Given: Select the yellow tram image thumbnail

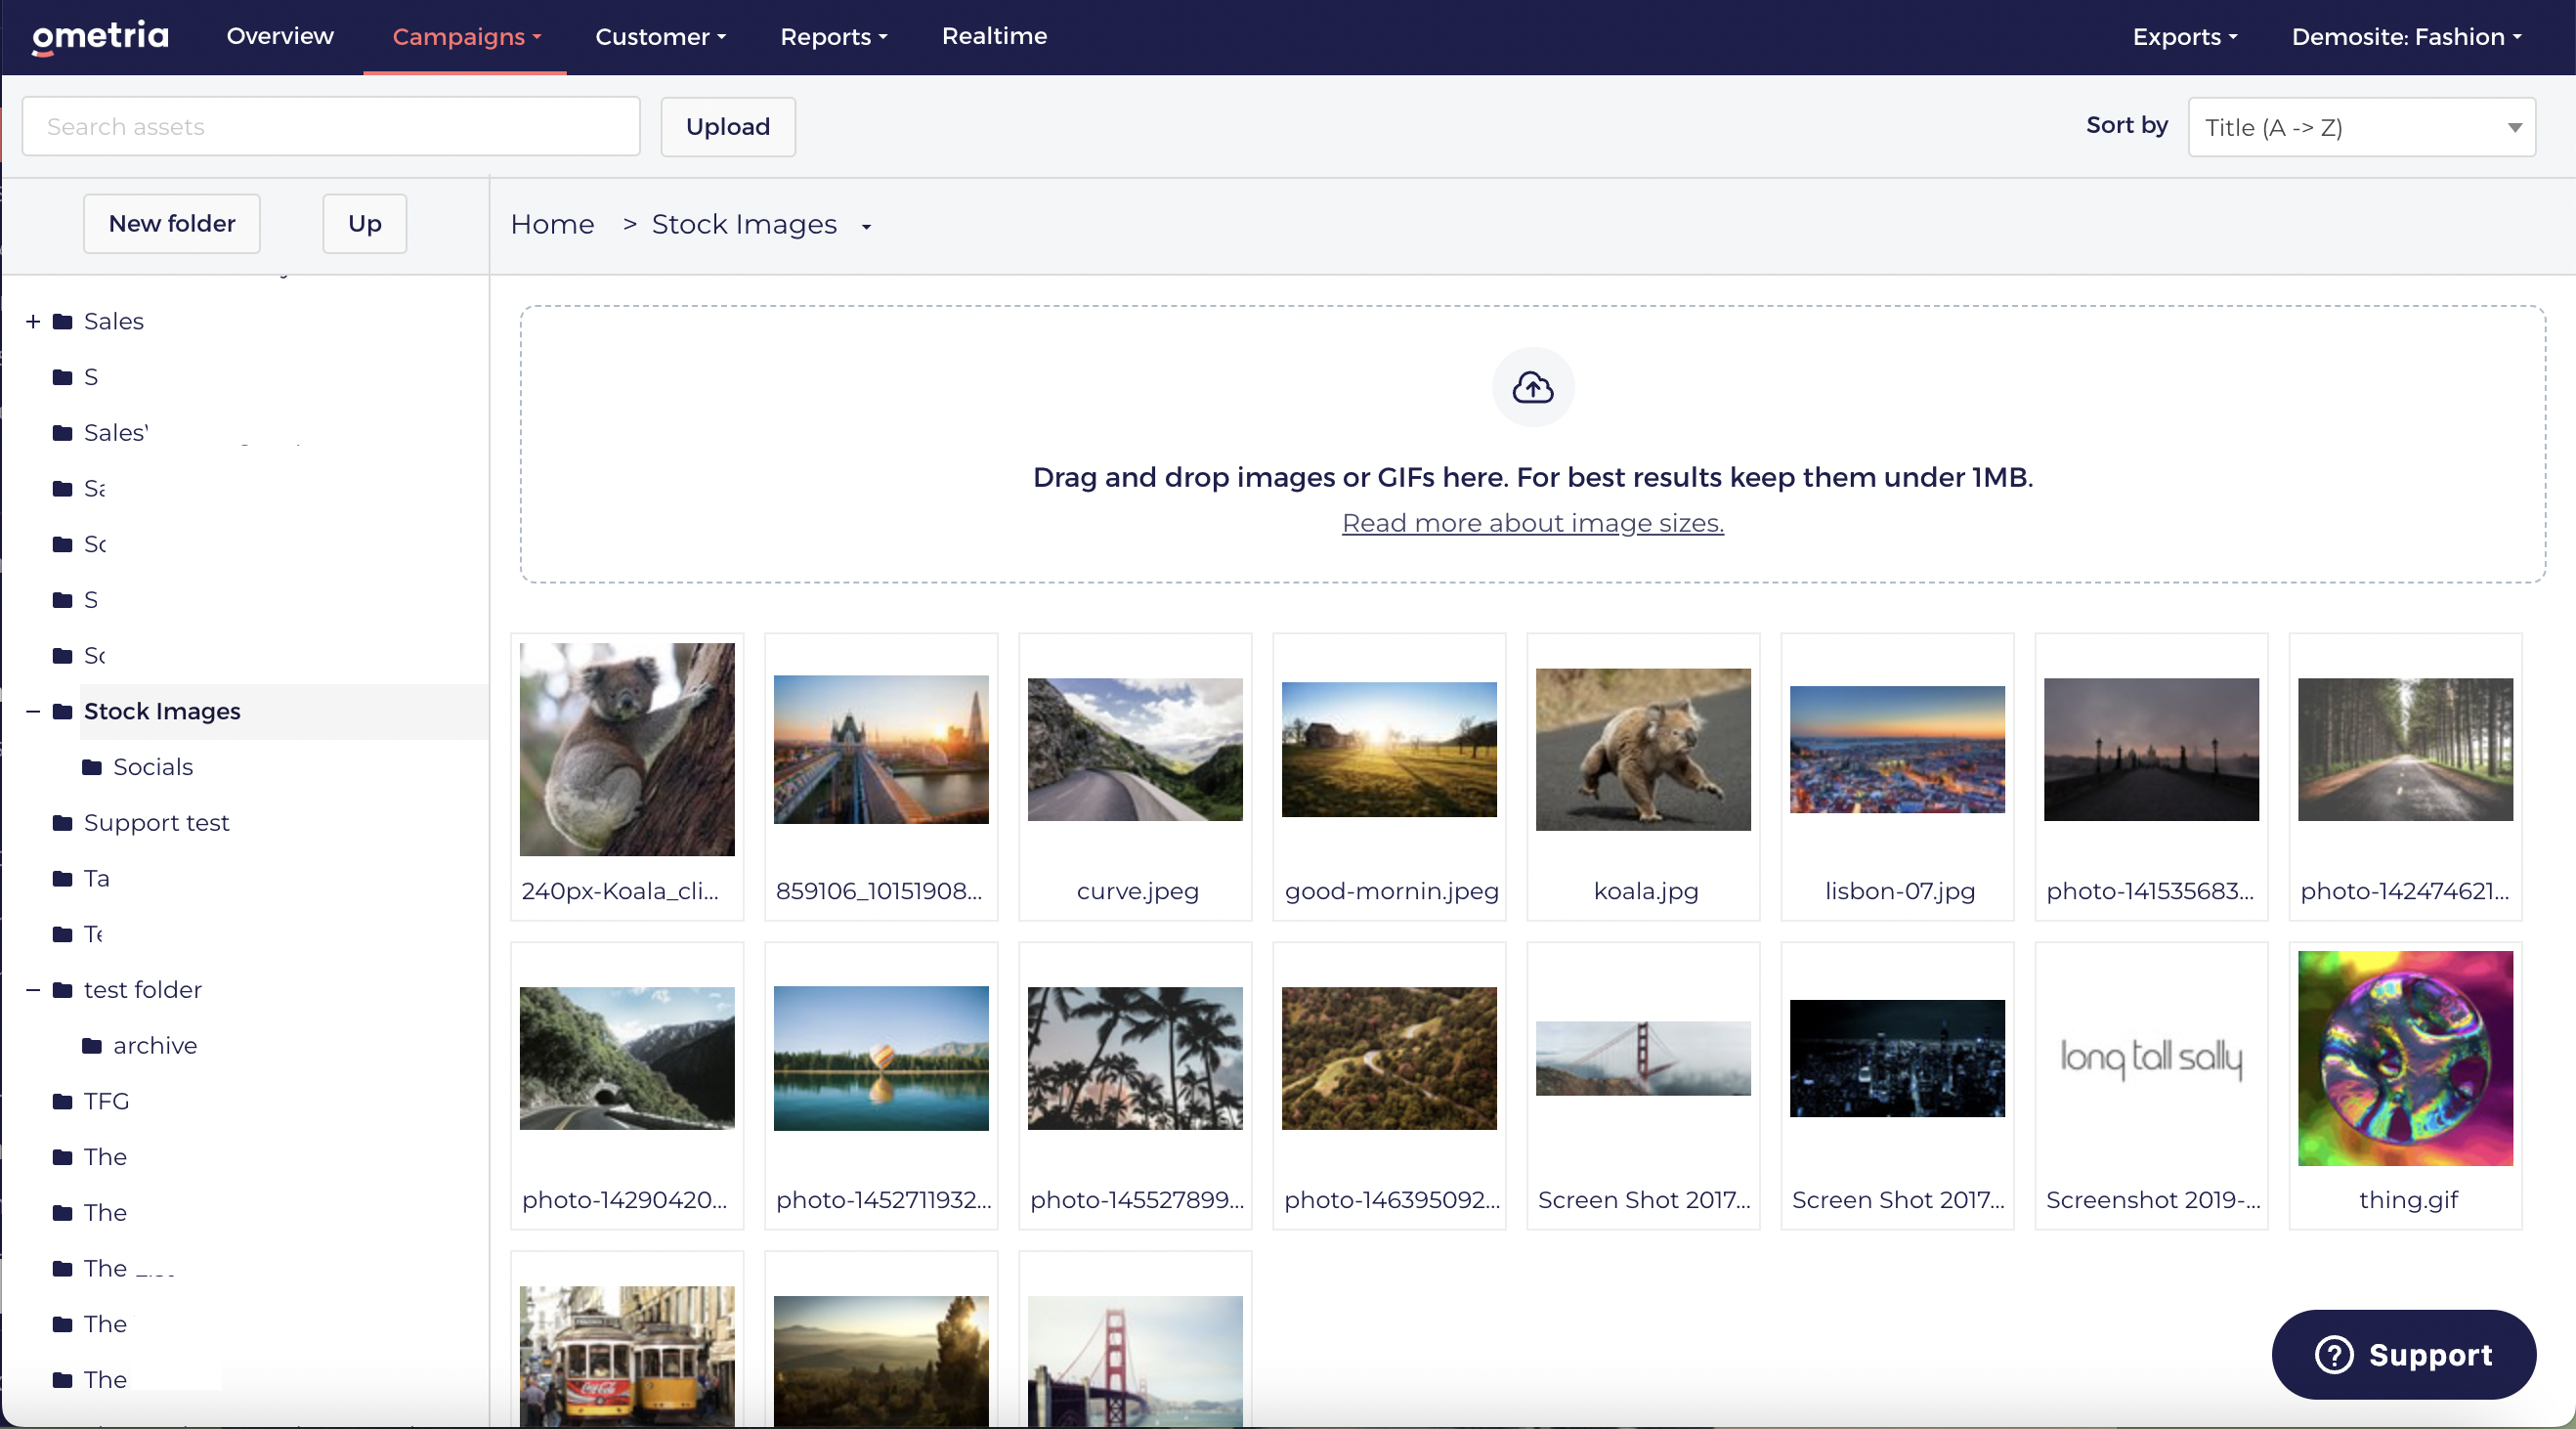Looking at the screenshot, I should [627, 1354].
